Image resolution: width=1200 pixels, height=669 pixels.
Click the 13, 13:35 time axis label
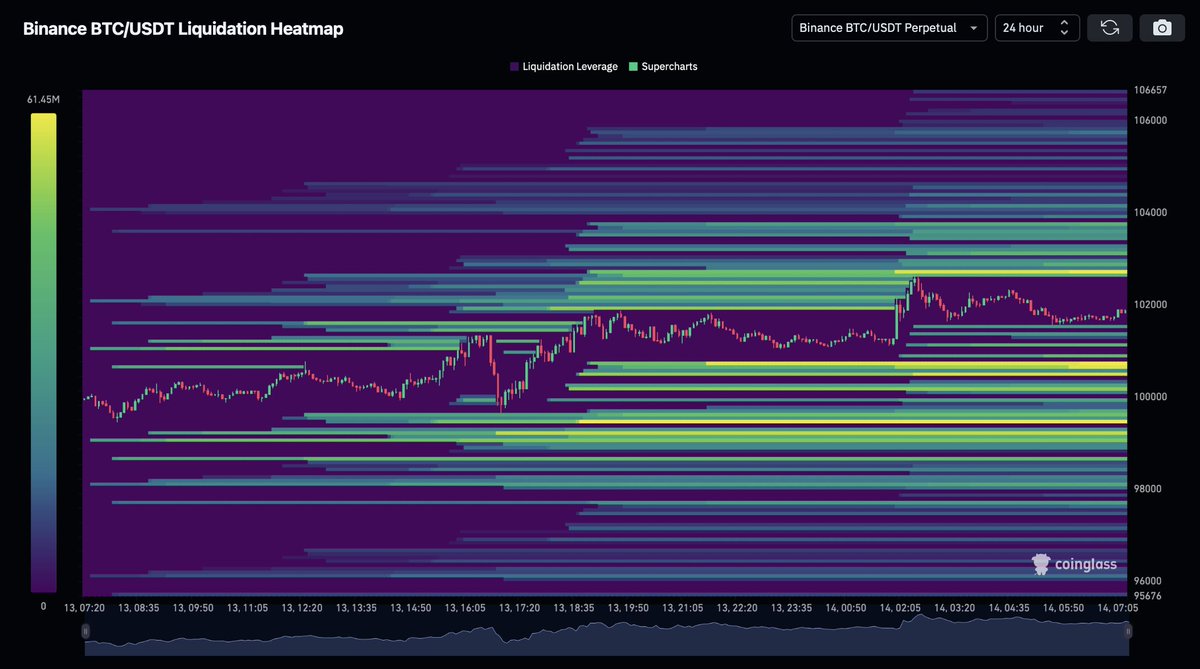click(x=357, y=607)
